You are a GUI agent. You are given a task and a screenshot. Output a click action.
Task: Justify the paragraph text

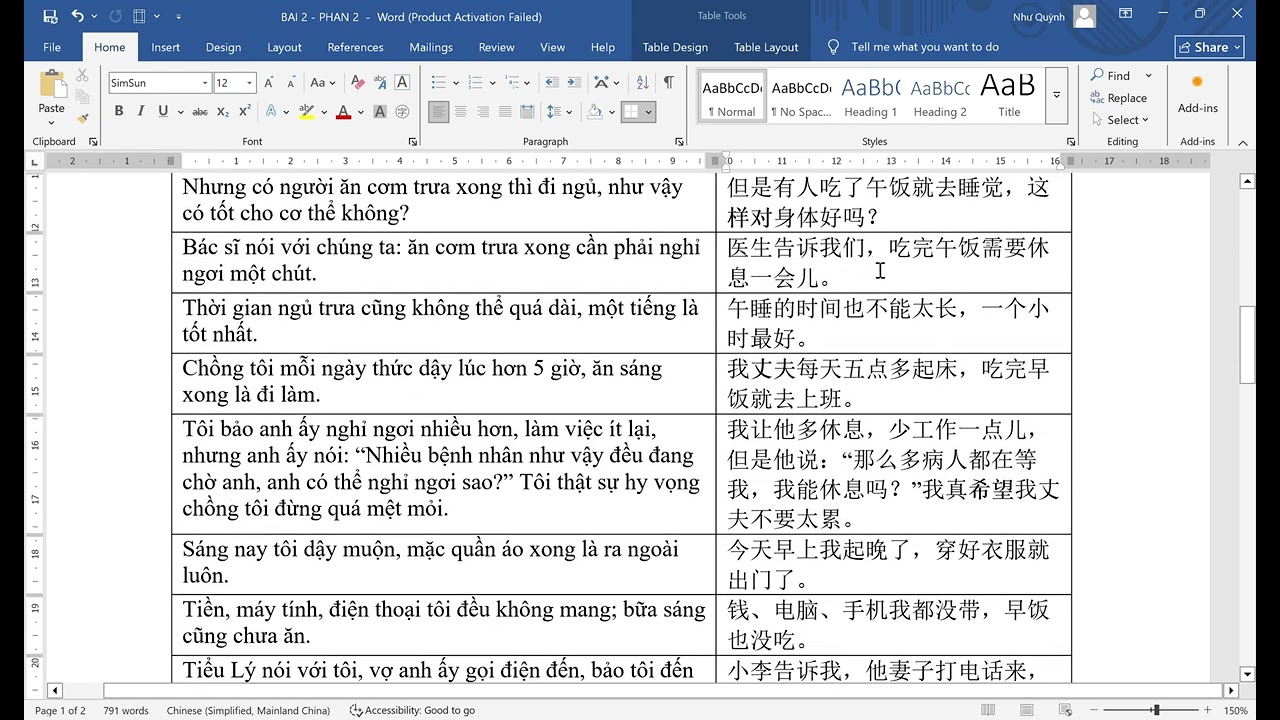(x=505, y=112)
